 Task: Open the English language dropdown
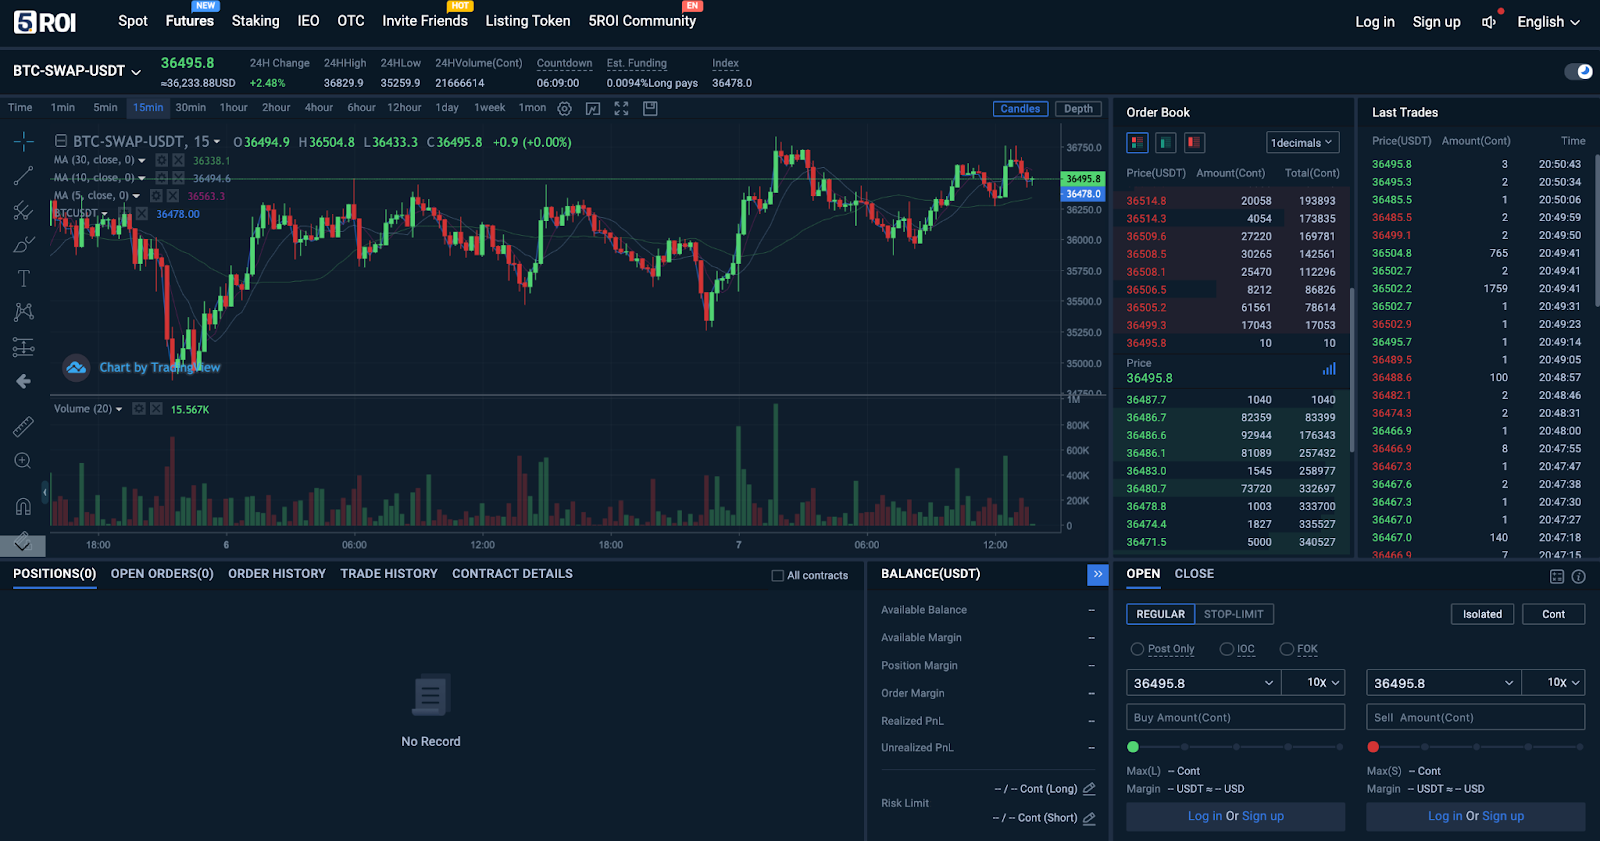(x=1548, y=21)
